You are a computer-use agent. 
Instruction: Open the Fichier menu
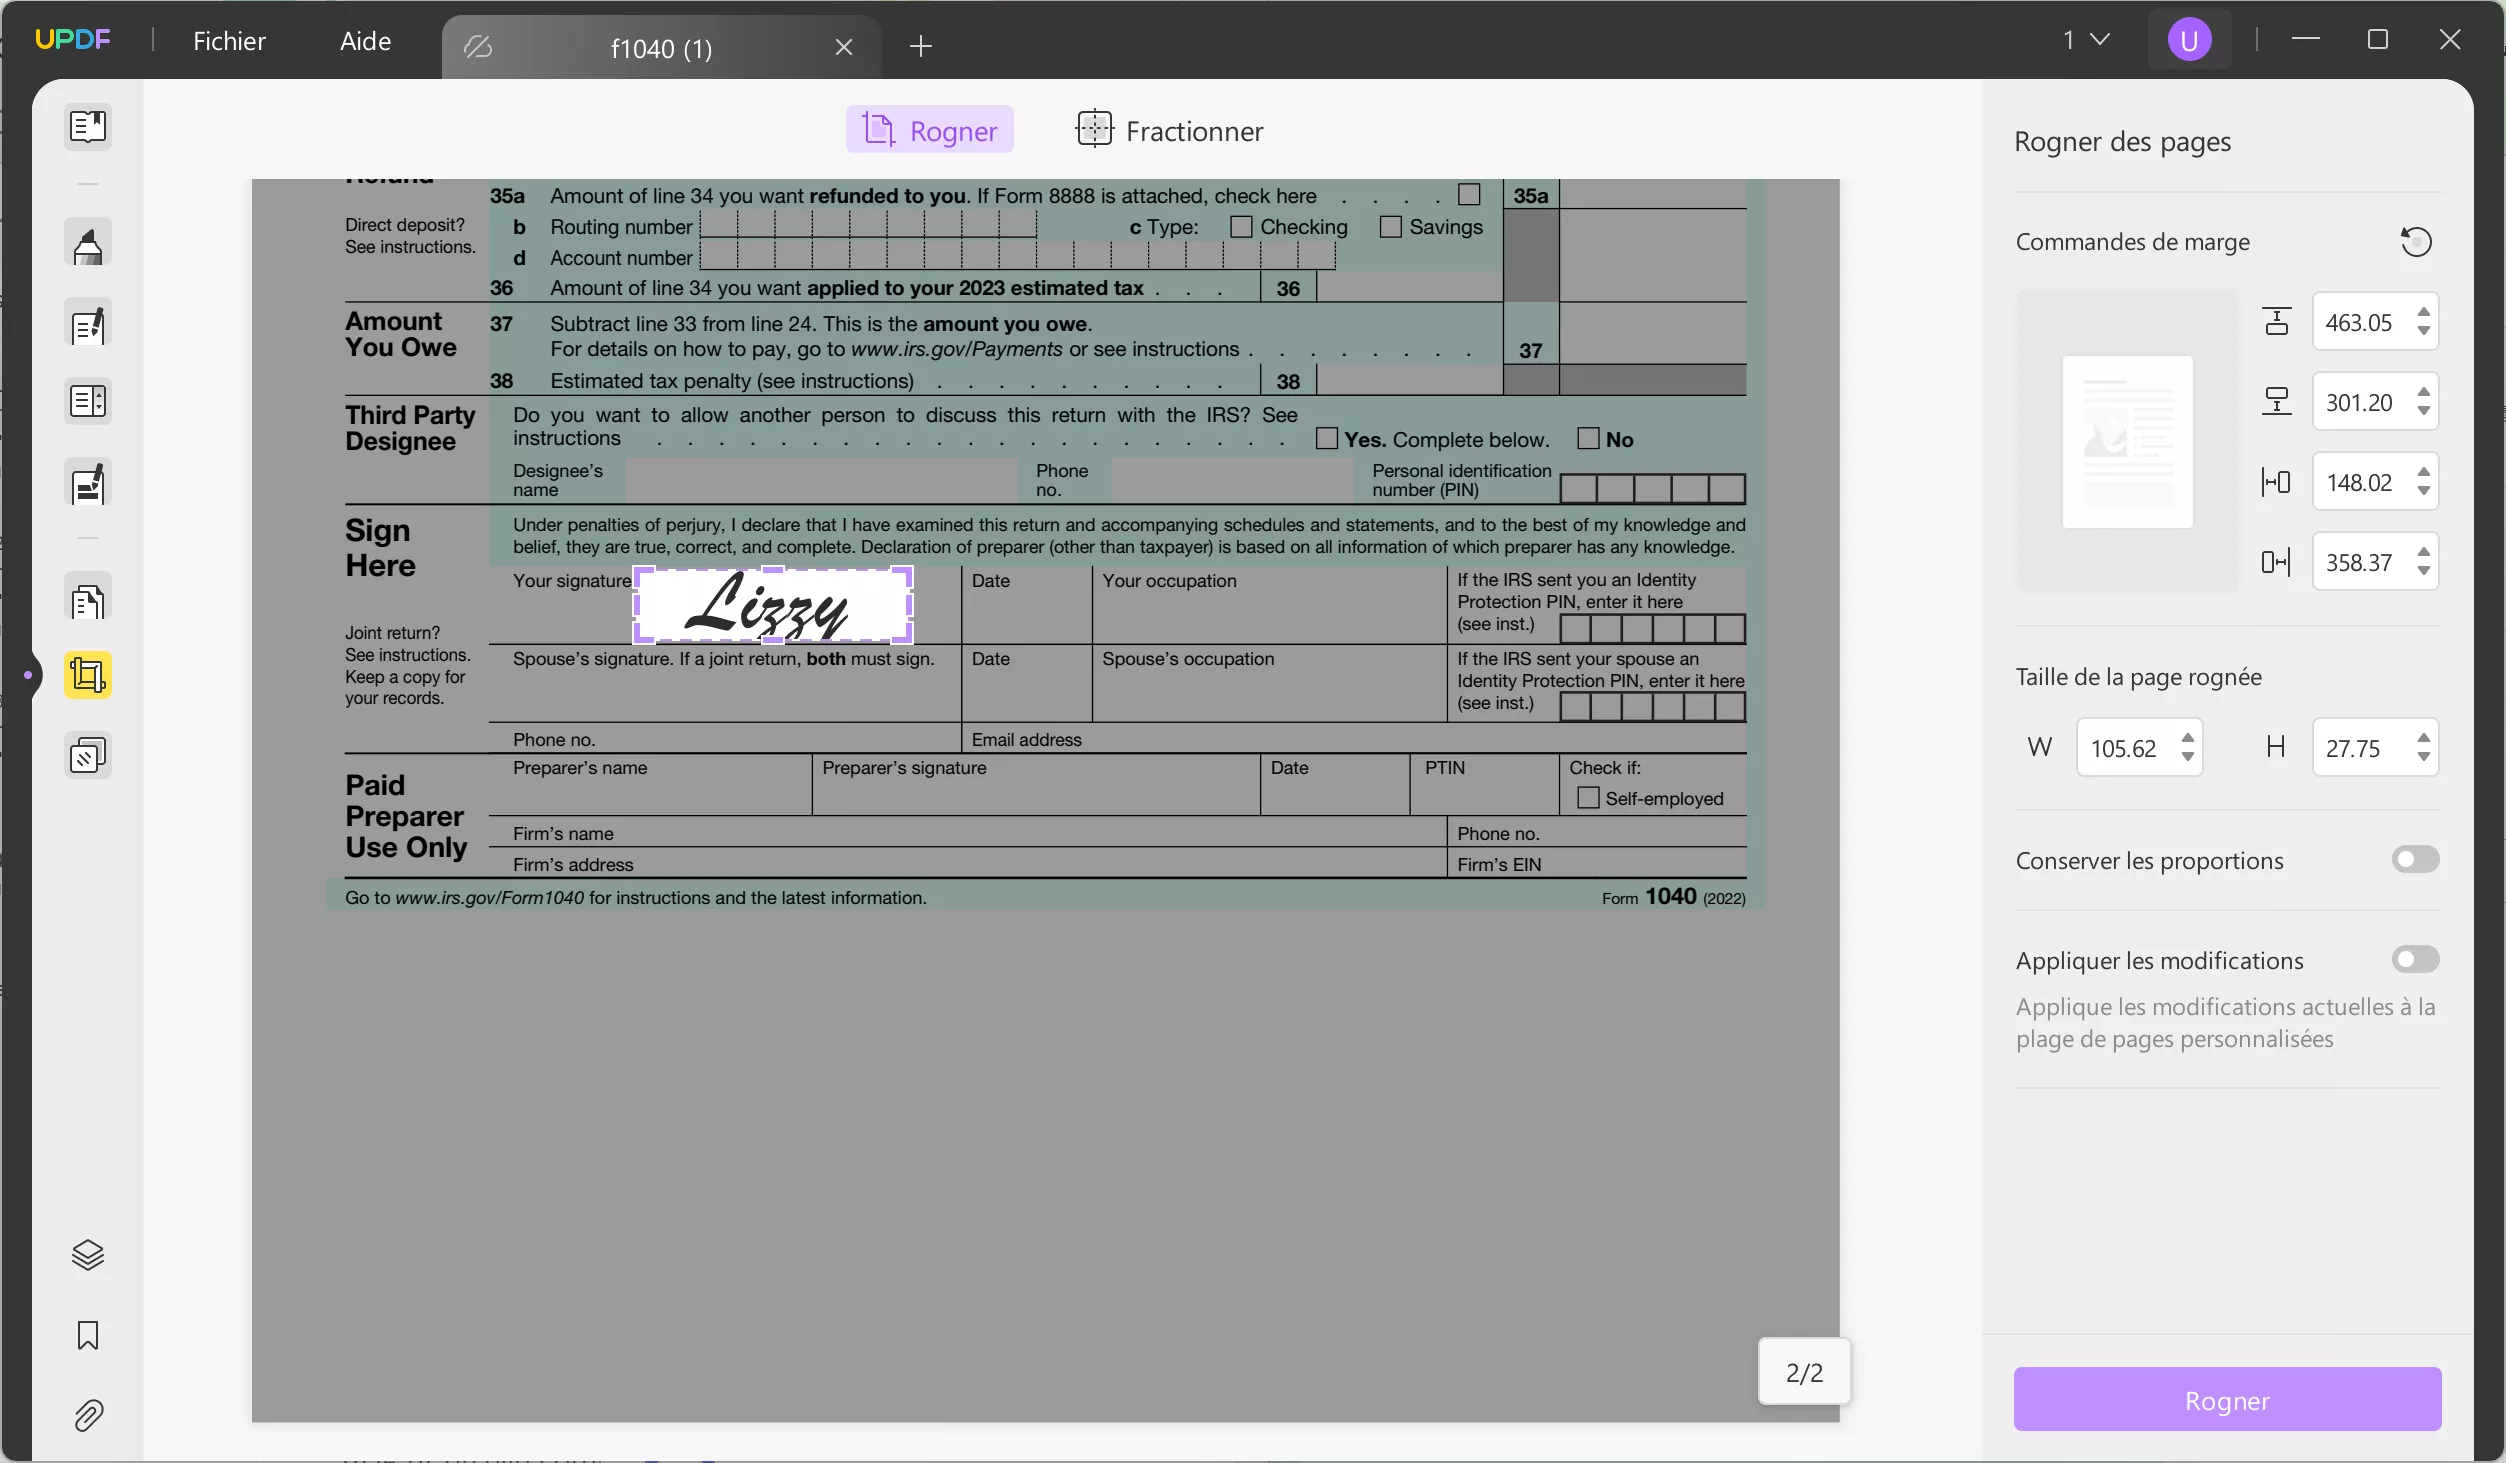pyautogui.click(x=229, y=40)
